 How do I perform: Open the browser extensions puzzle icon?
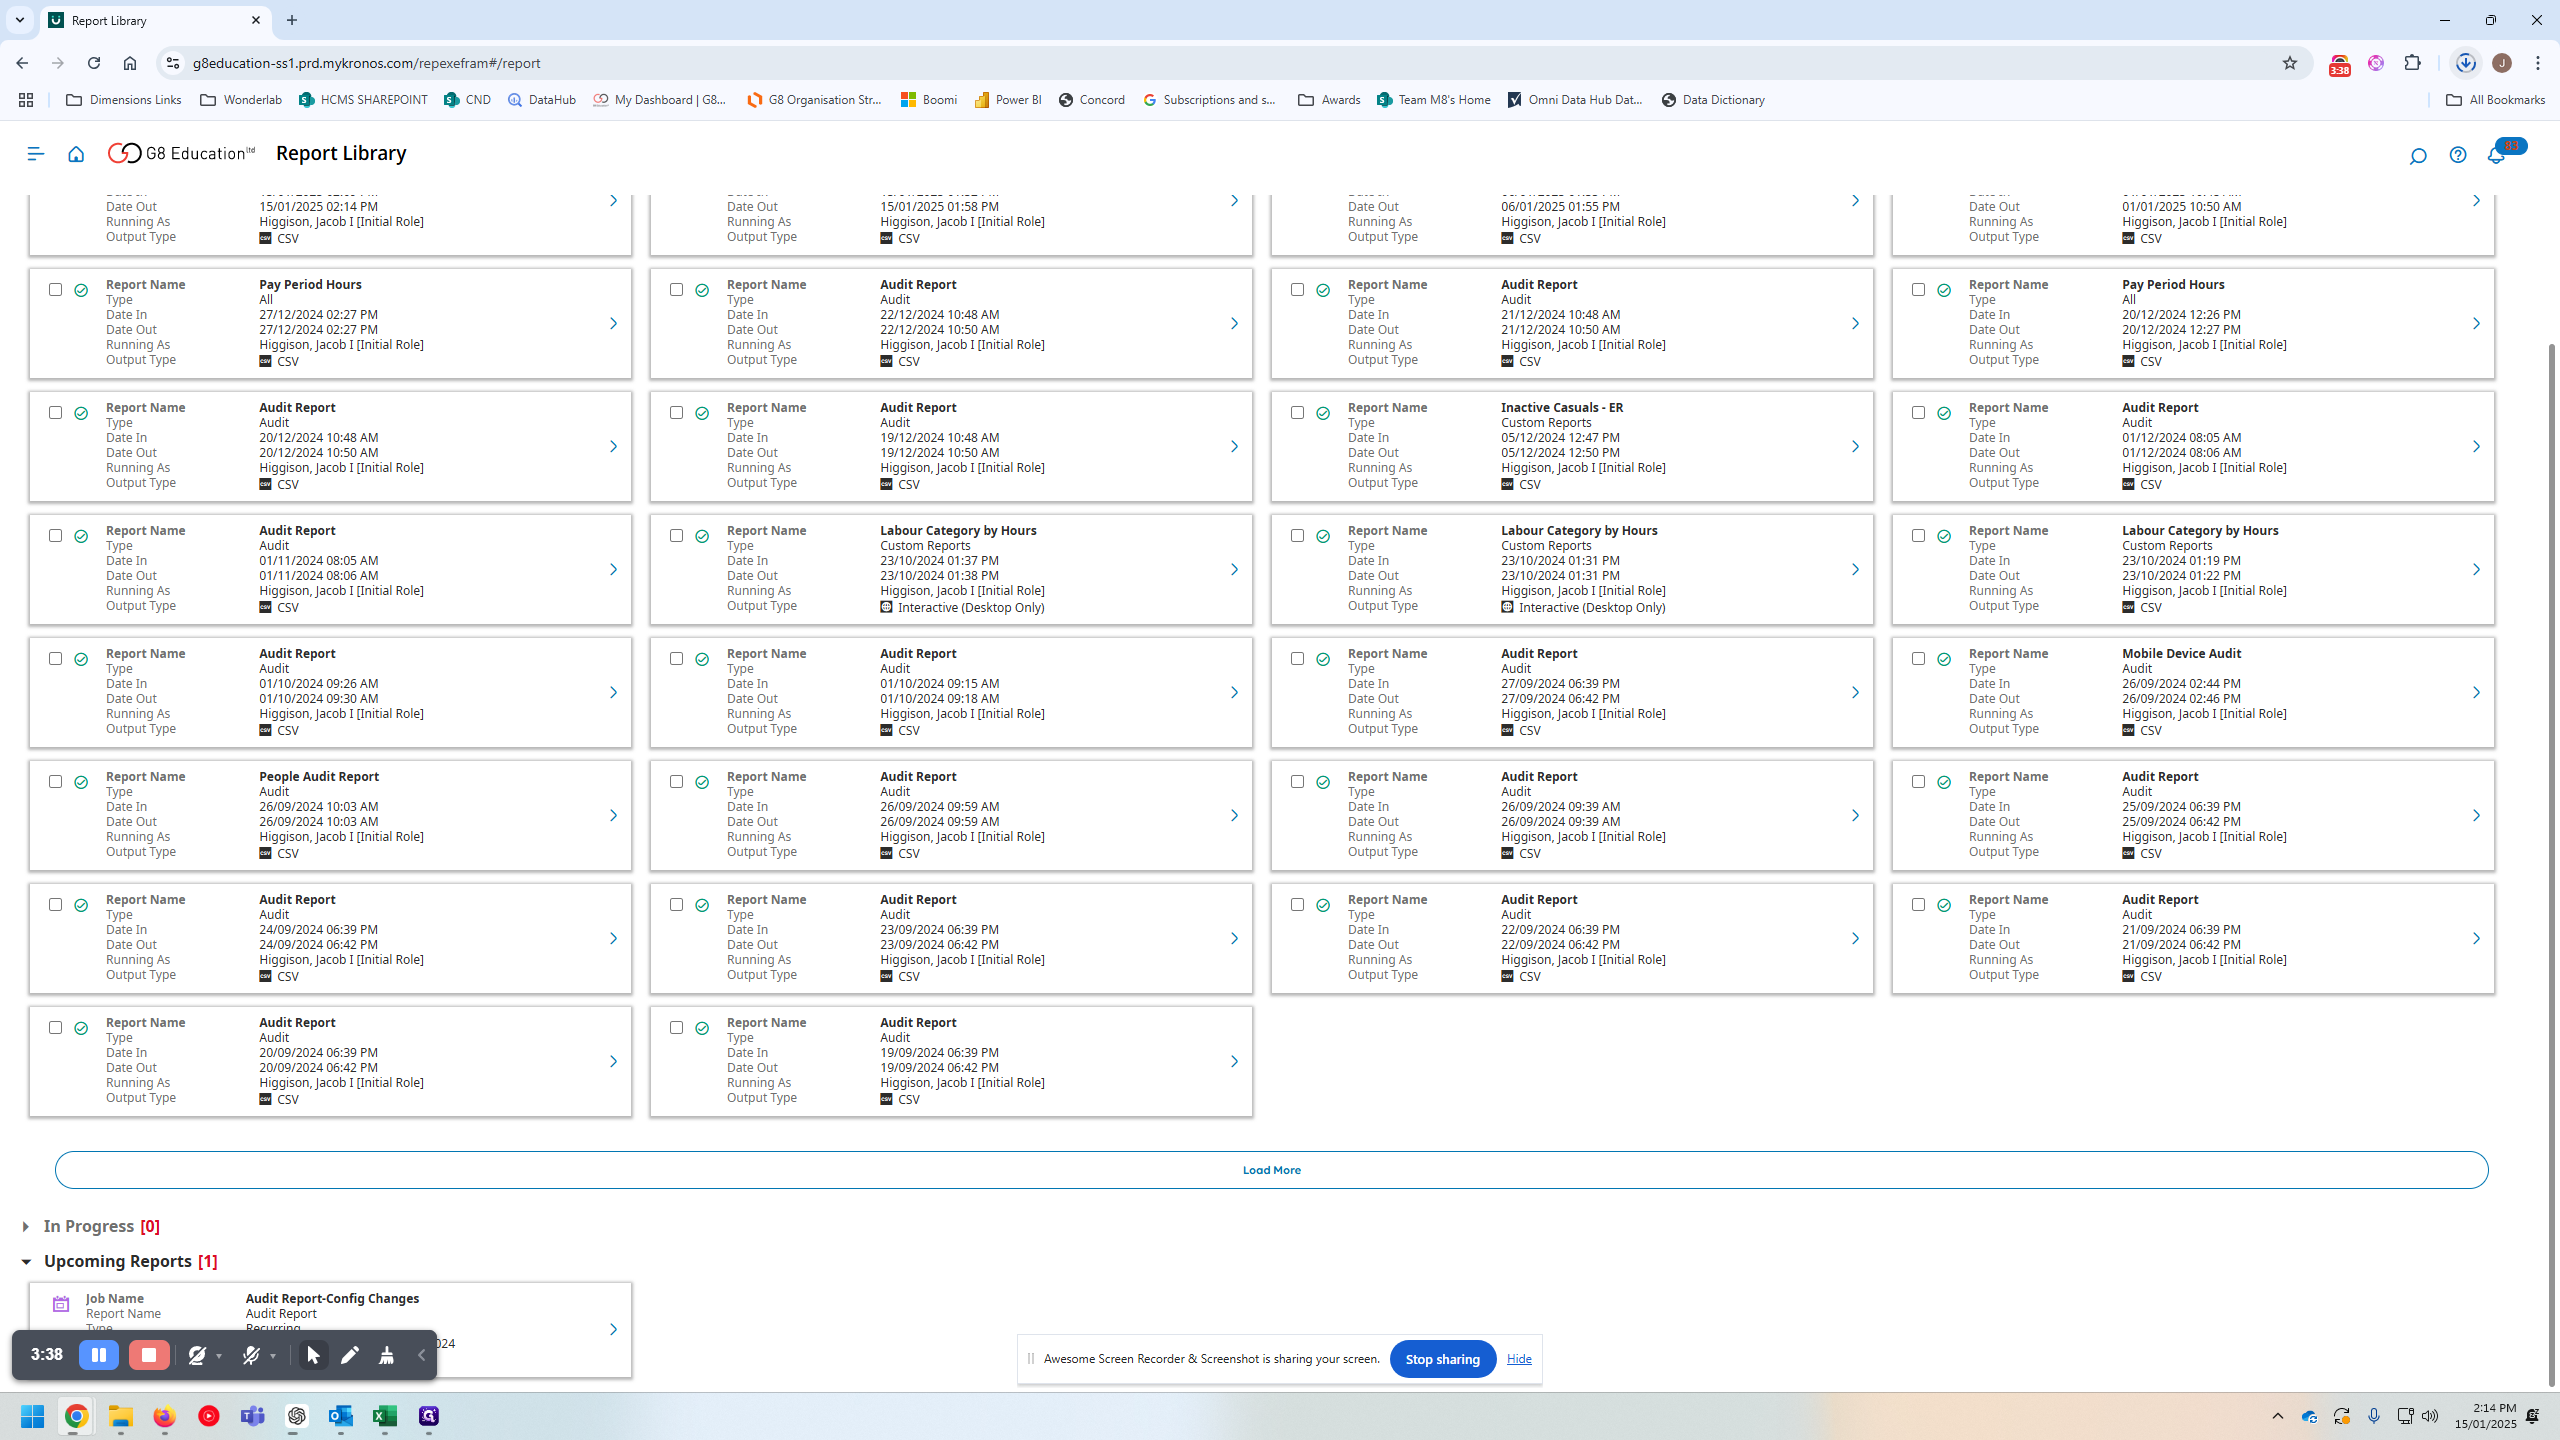(x=2413, y=63)
